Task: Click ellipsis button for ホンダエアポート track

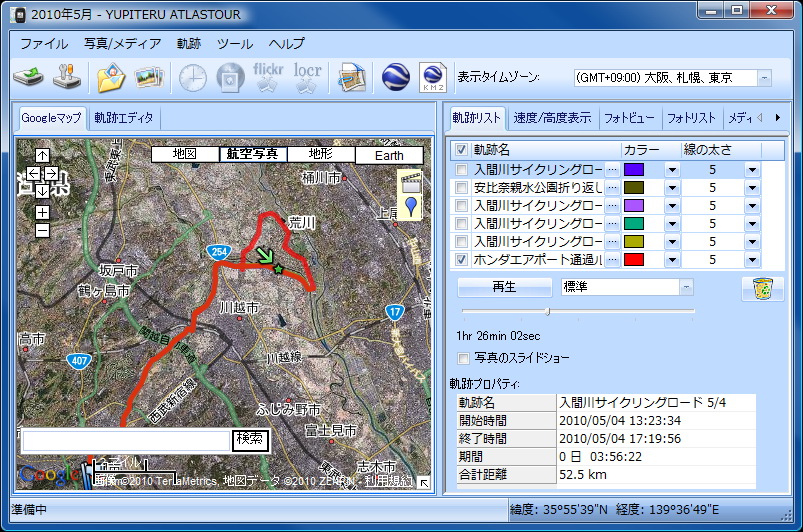Action: (612, 260)
